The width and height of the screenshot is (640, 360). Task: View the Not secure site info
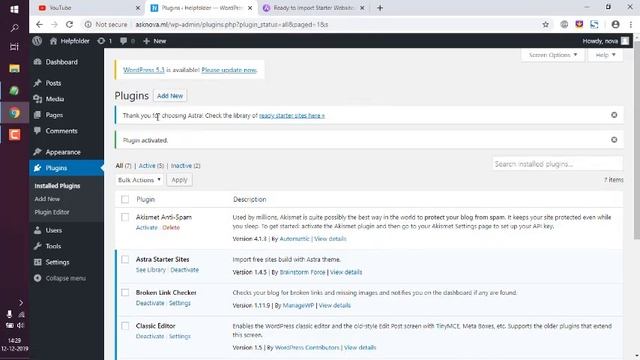pyautogui.click(x=106, y=24)
